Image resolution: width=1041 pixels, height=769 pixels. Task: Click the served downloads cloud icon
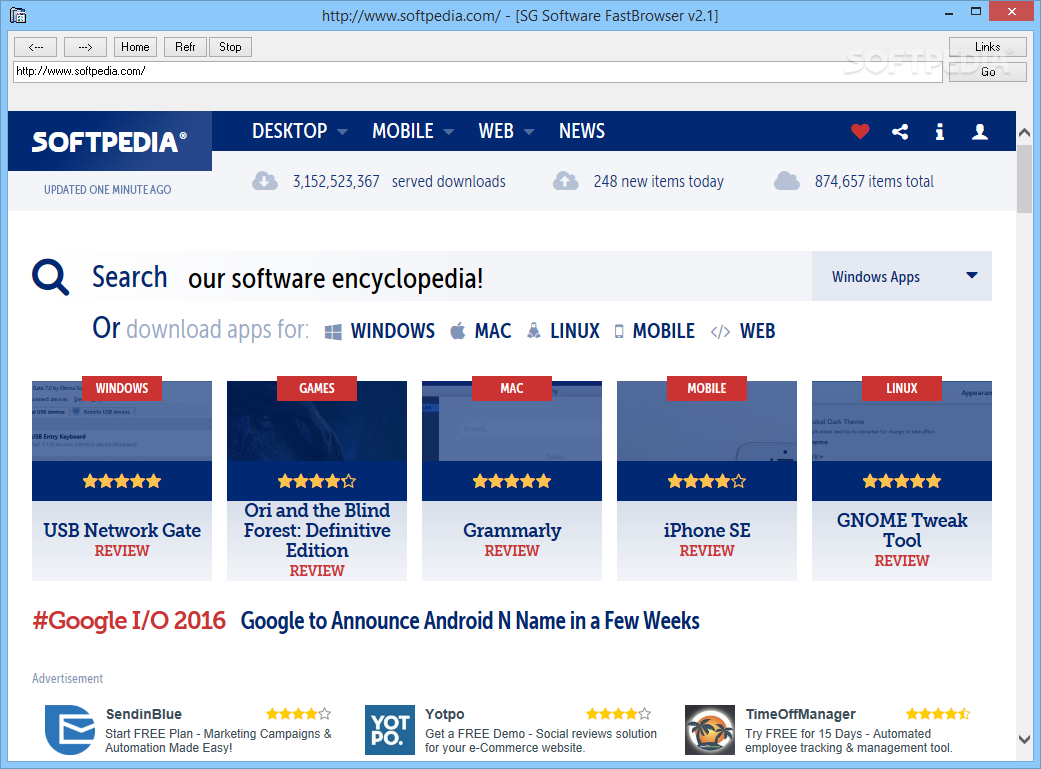point(264,181)
